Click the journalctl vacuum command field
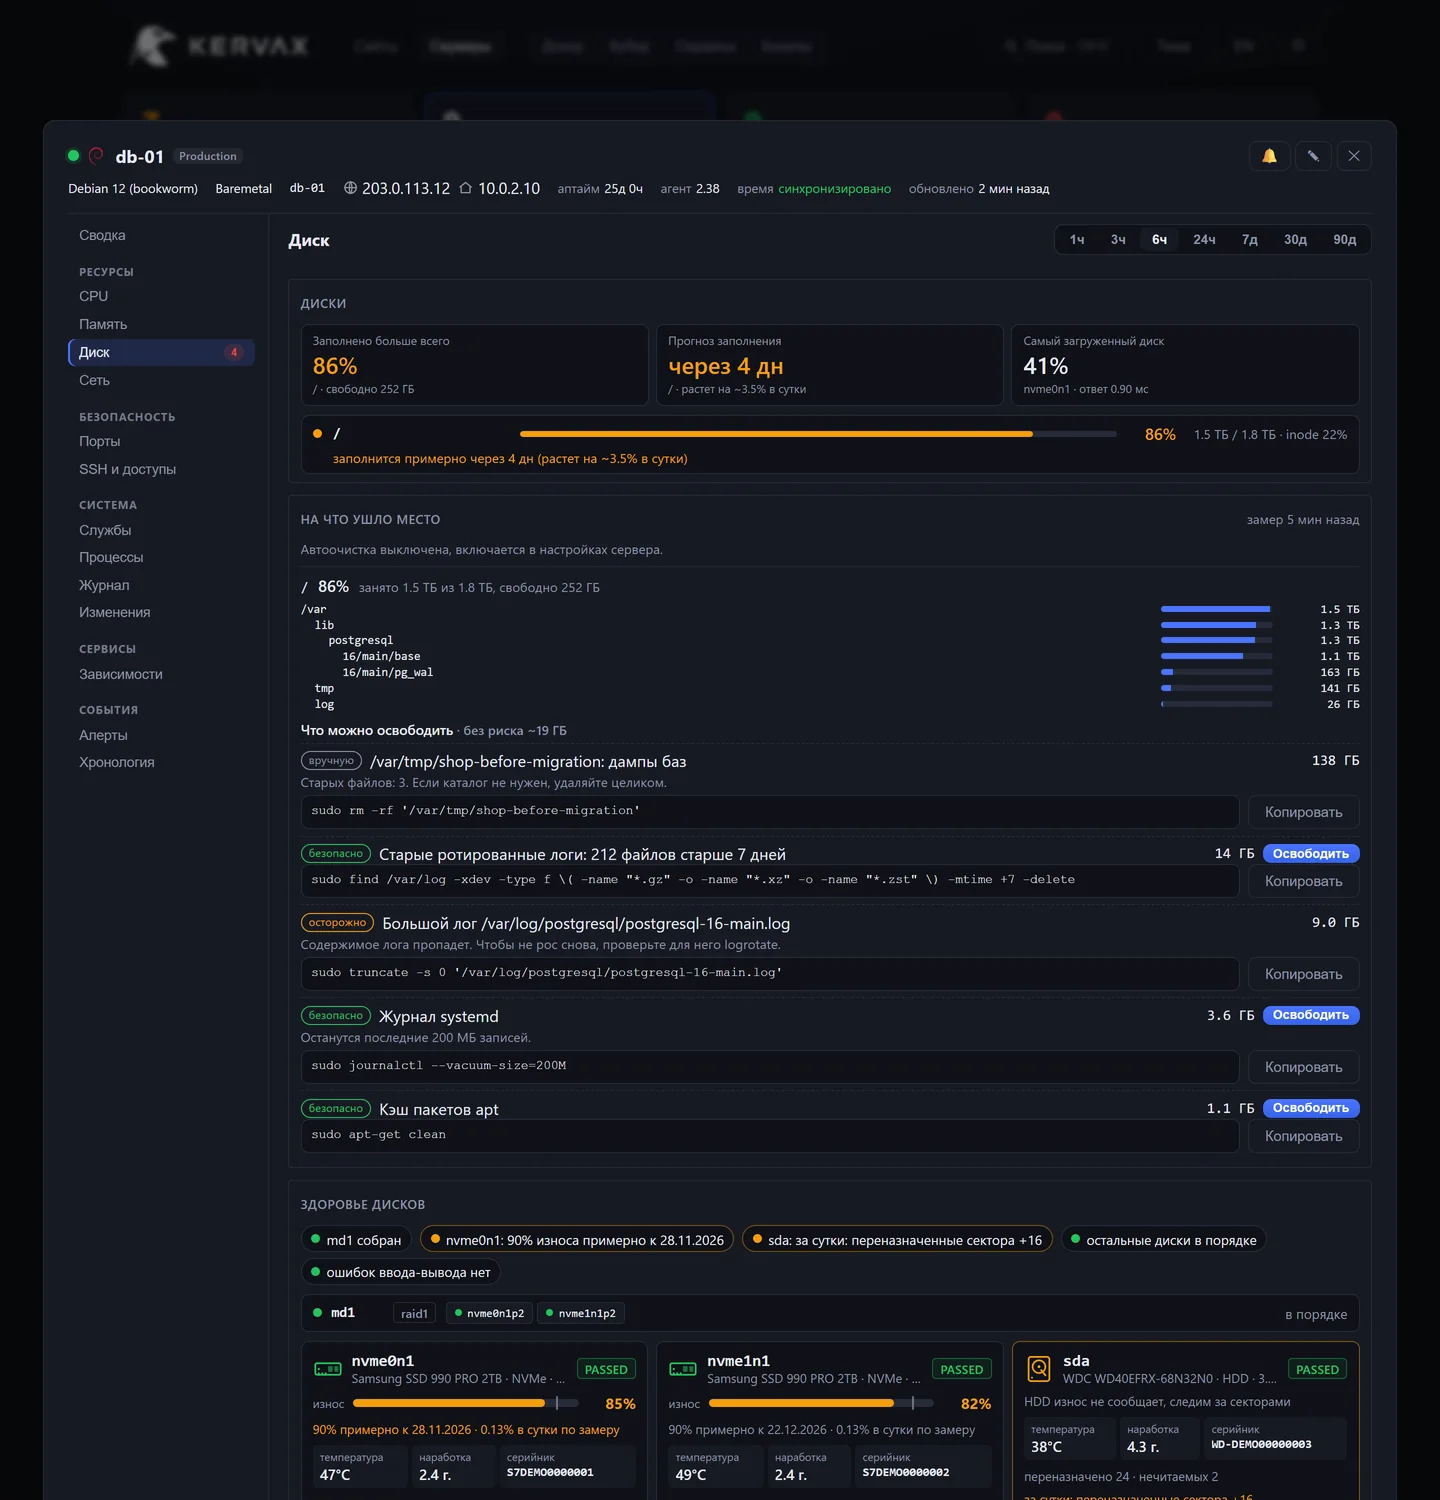 tap(770, 1066)
